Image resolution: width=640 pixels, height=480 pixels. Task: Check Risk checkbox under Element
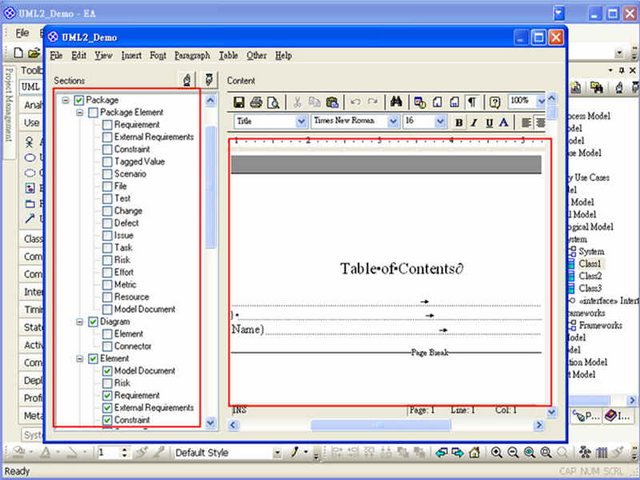pos(107,383)
